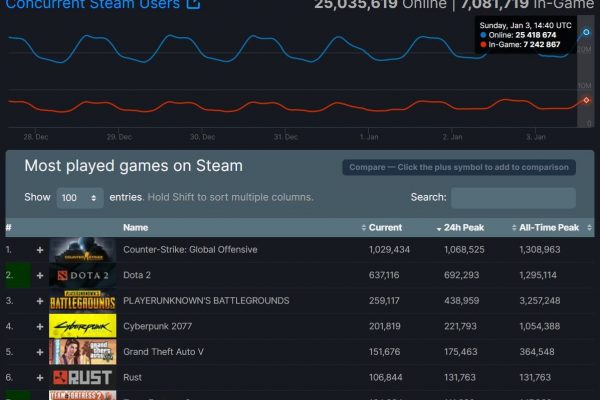Add Dota 2 to comparison

pyautogui.click(x=40, y=276)
